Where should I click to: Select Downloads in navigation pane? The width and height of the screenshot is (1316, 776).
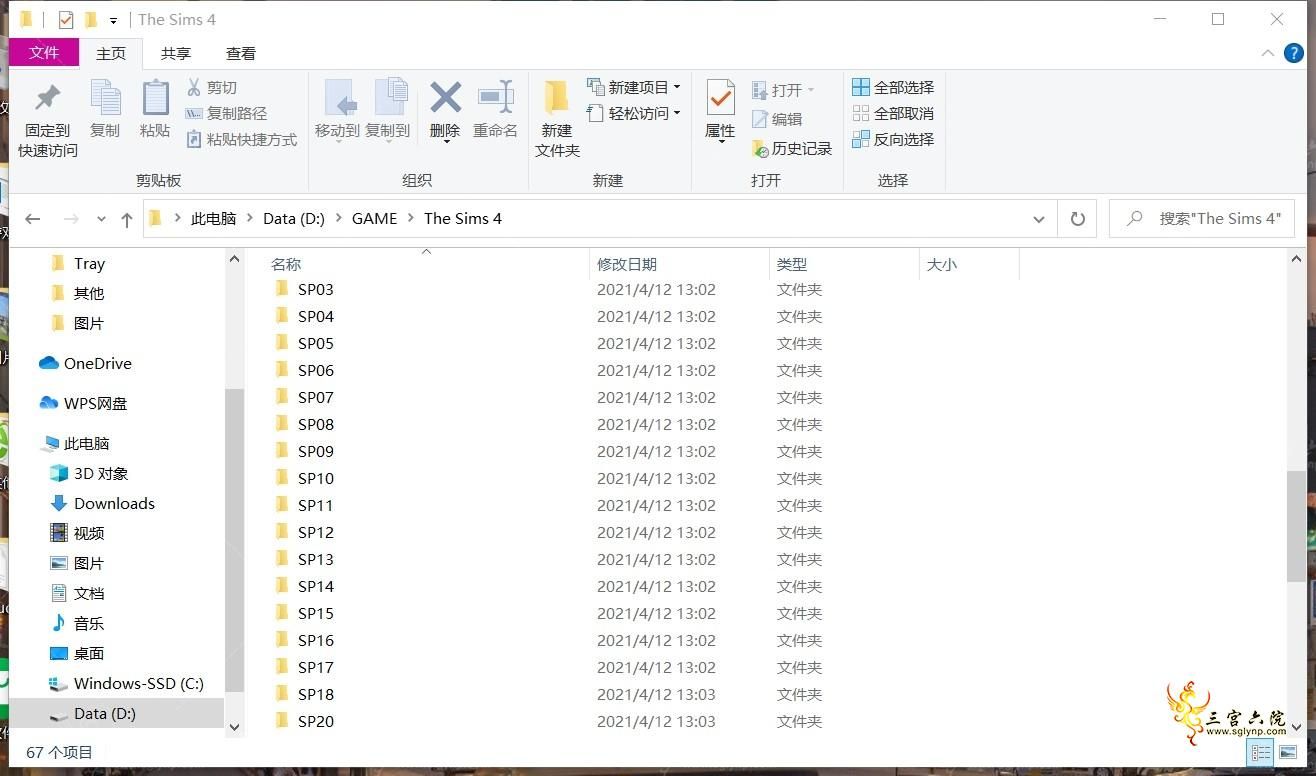[102, 503]
